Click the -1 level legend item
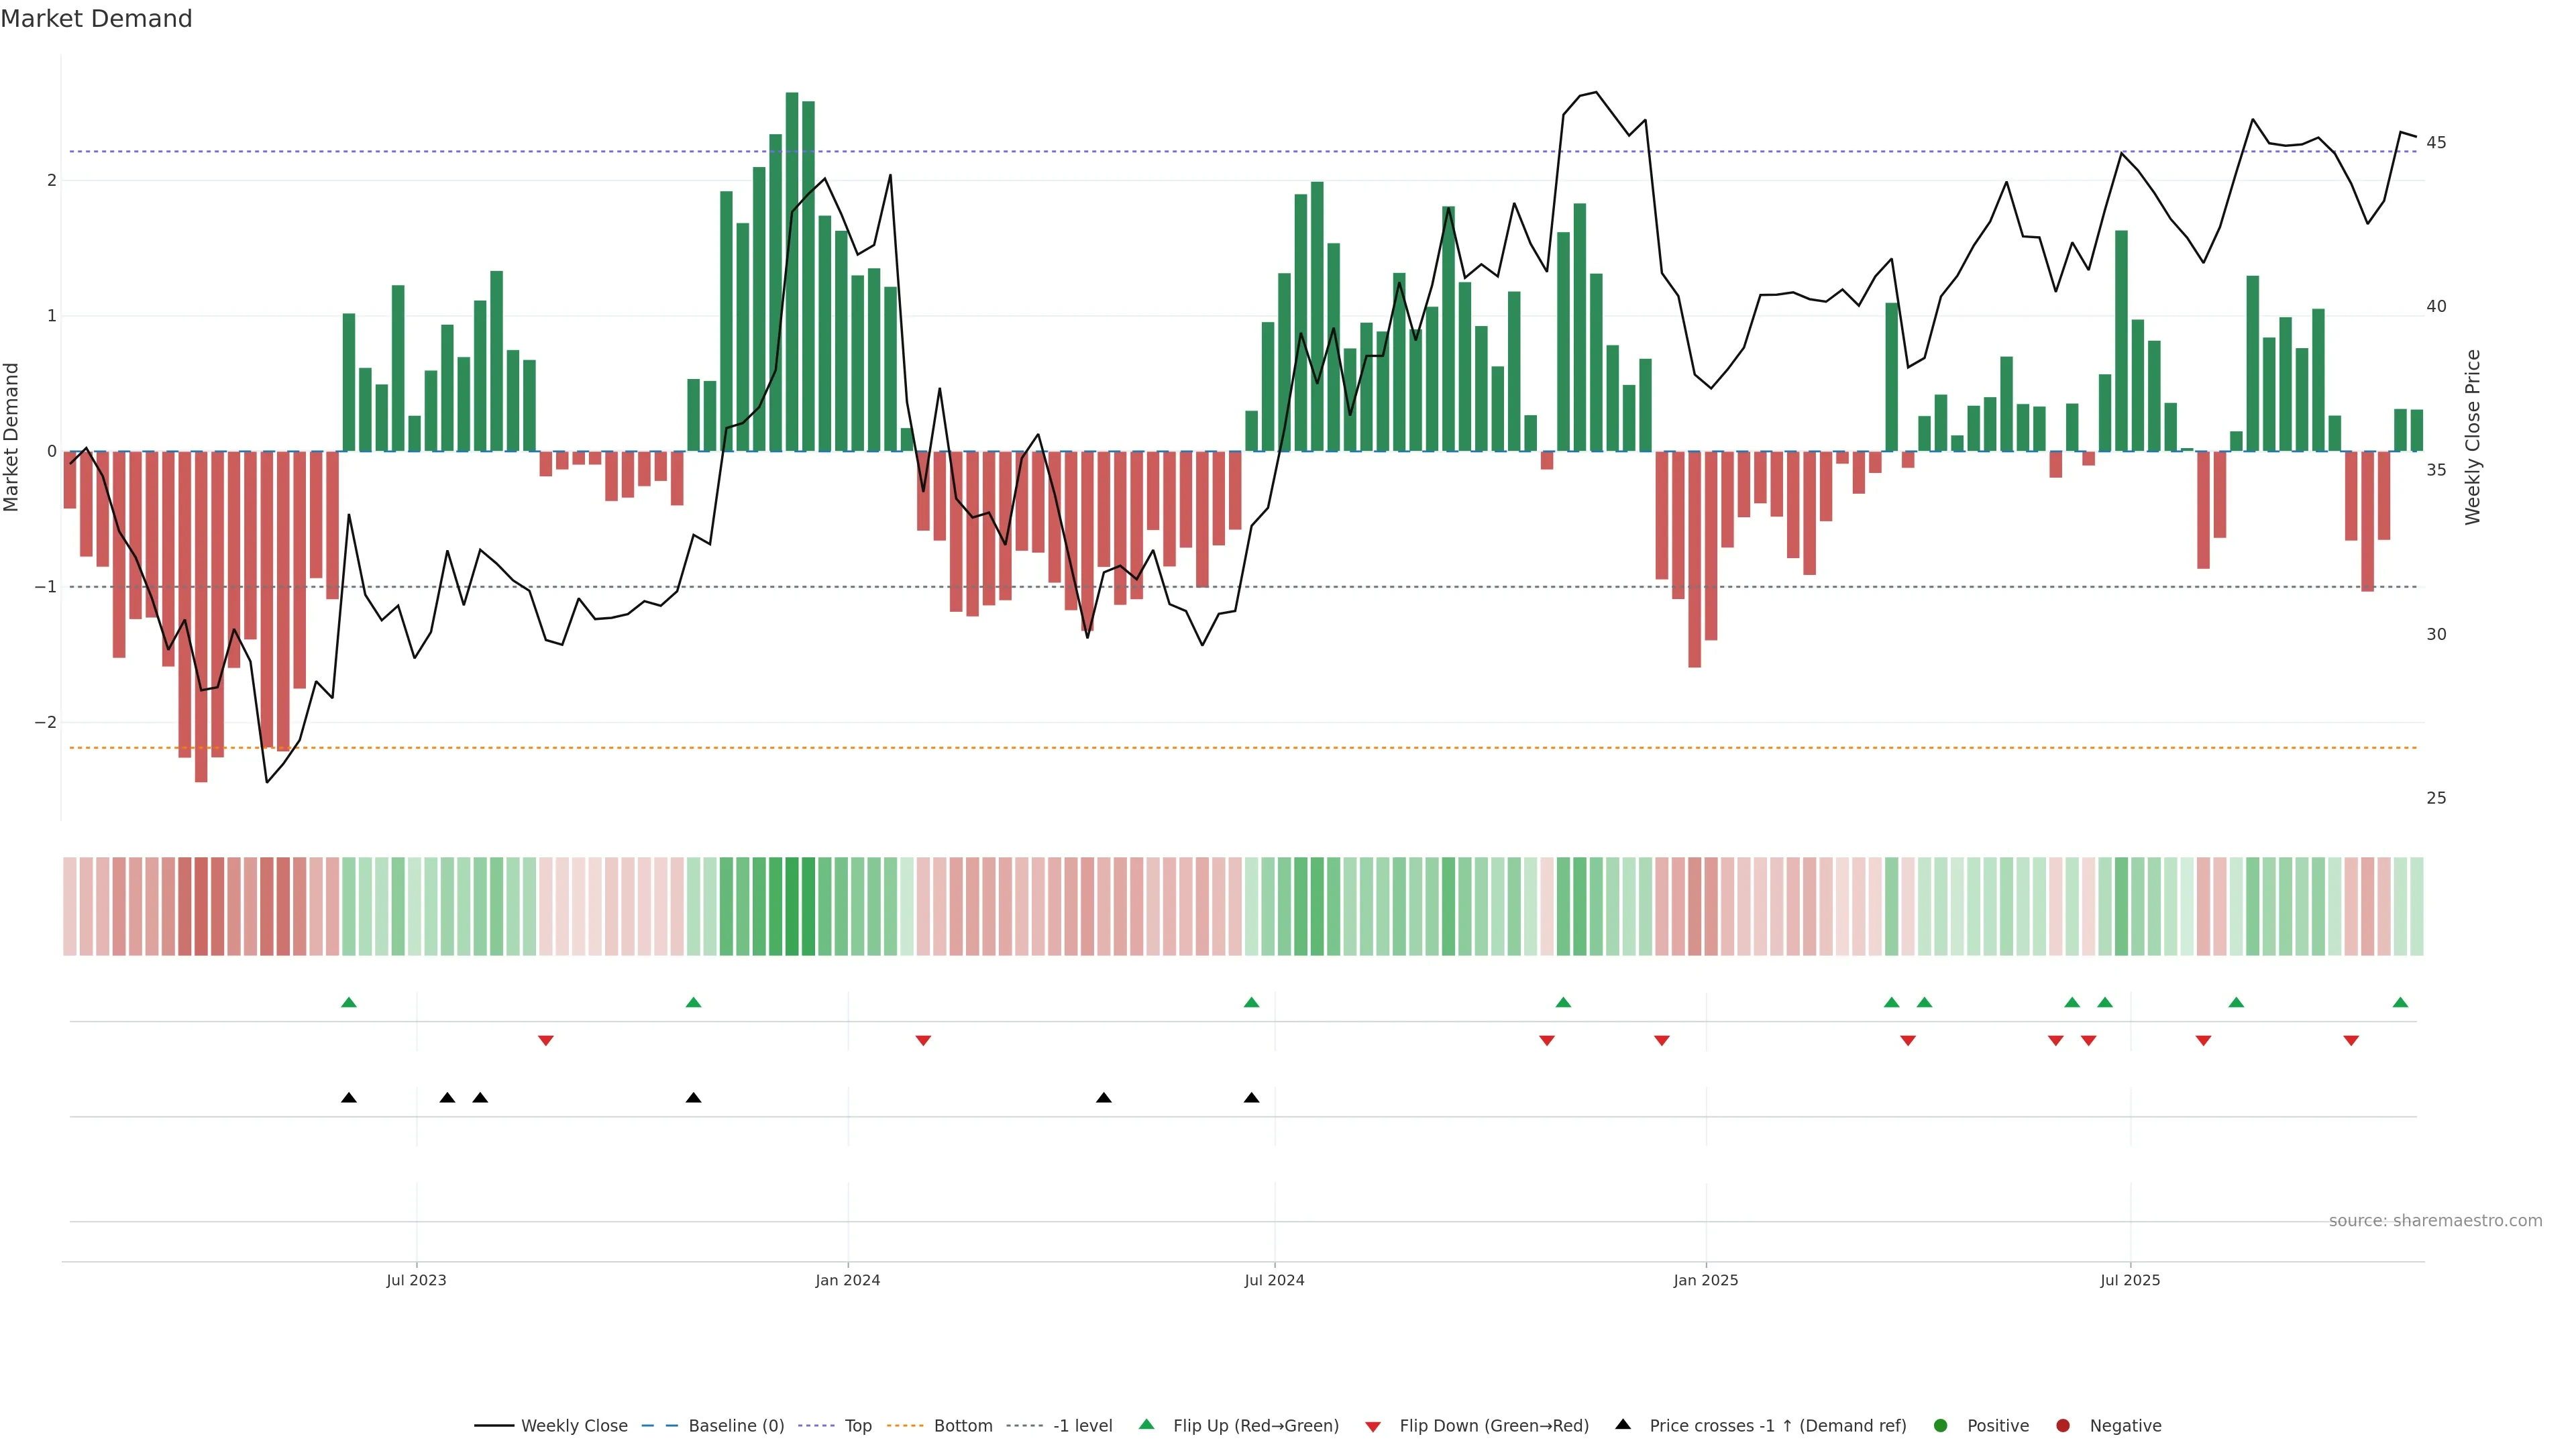Screen dimensions: 2576x1449 point(1082,1426)
